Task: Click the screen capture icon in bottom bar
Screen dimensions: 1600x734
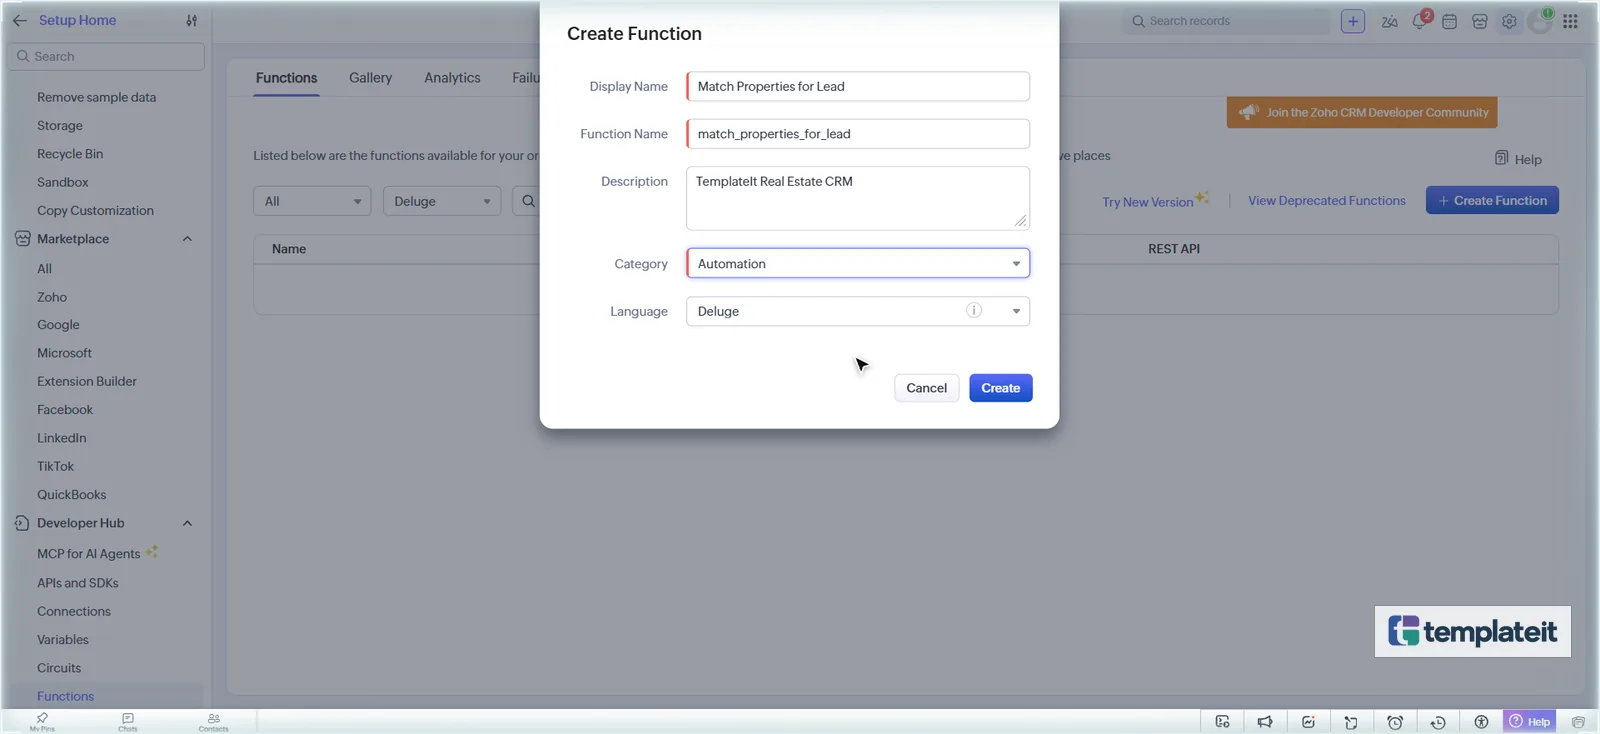Action: click(x=1222, y=722)
